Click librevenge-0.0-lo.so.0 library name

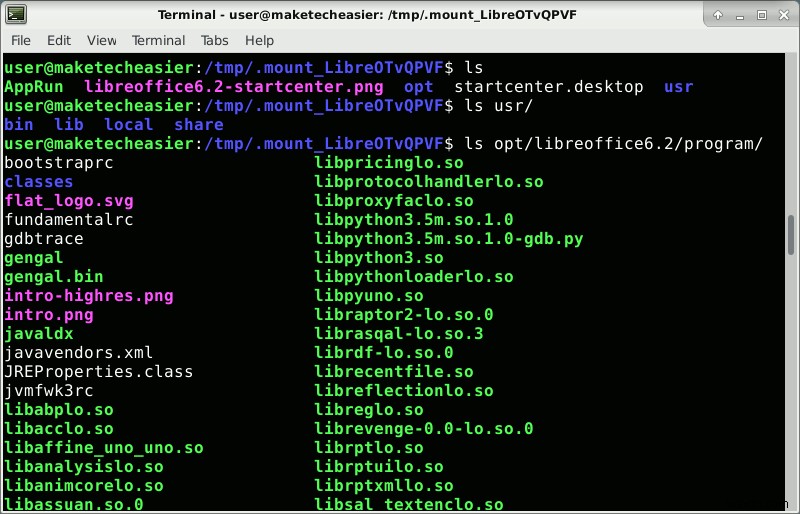[x=423, y=429]
